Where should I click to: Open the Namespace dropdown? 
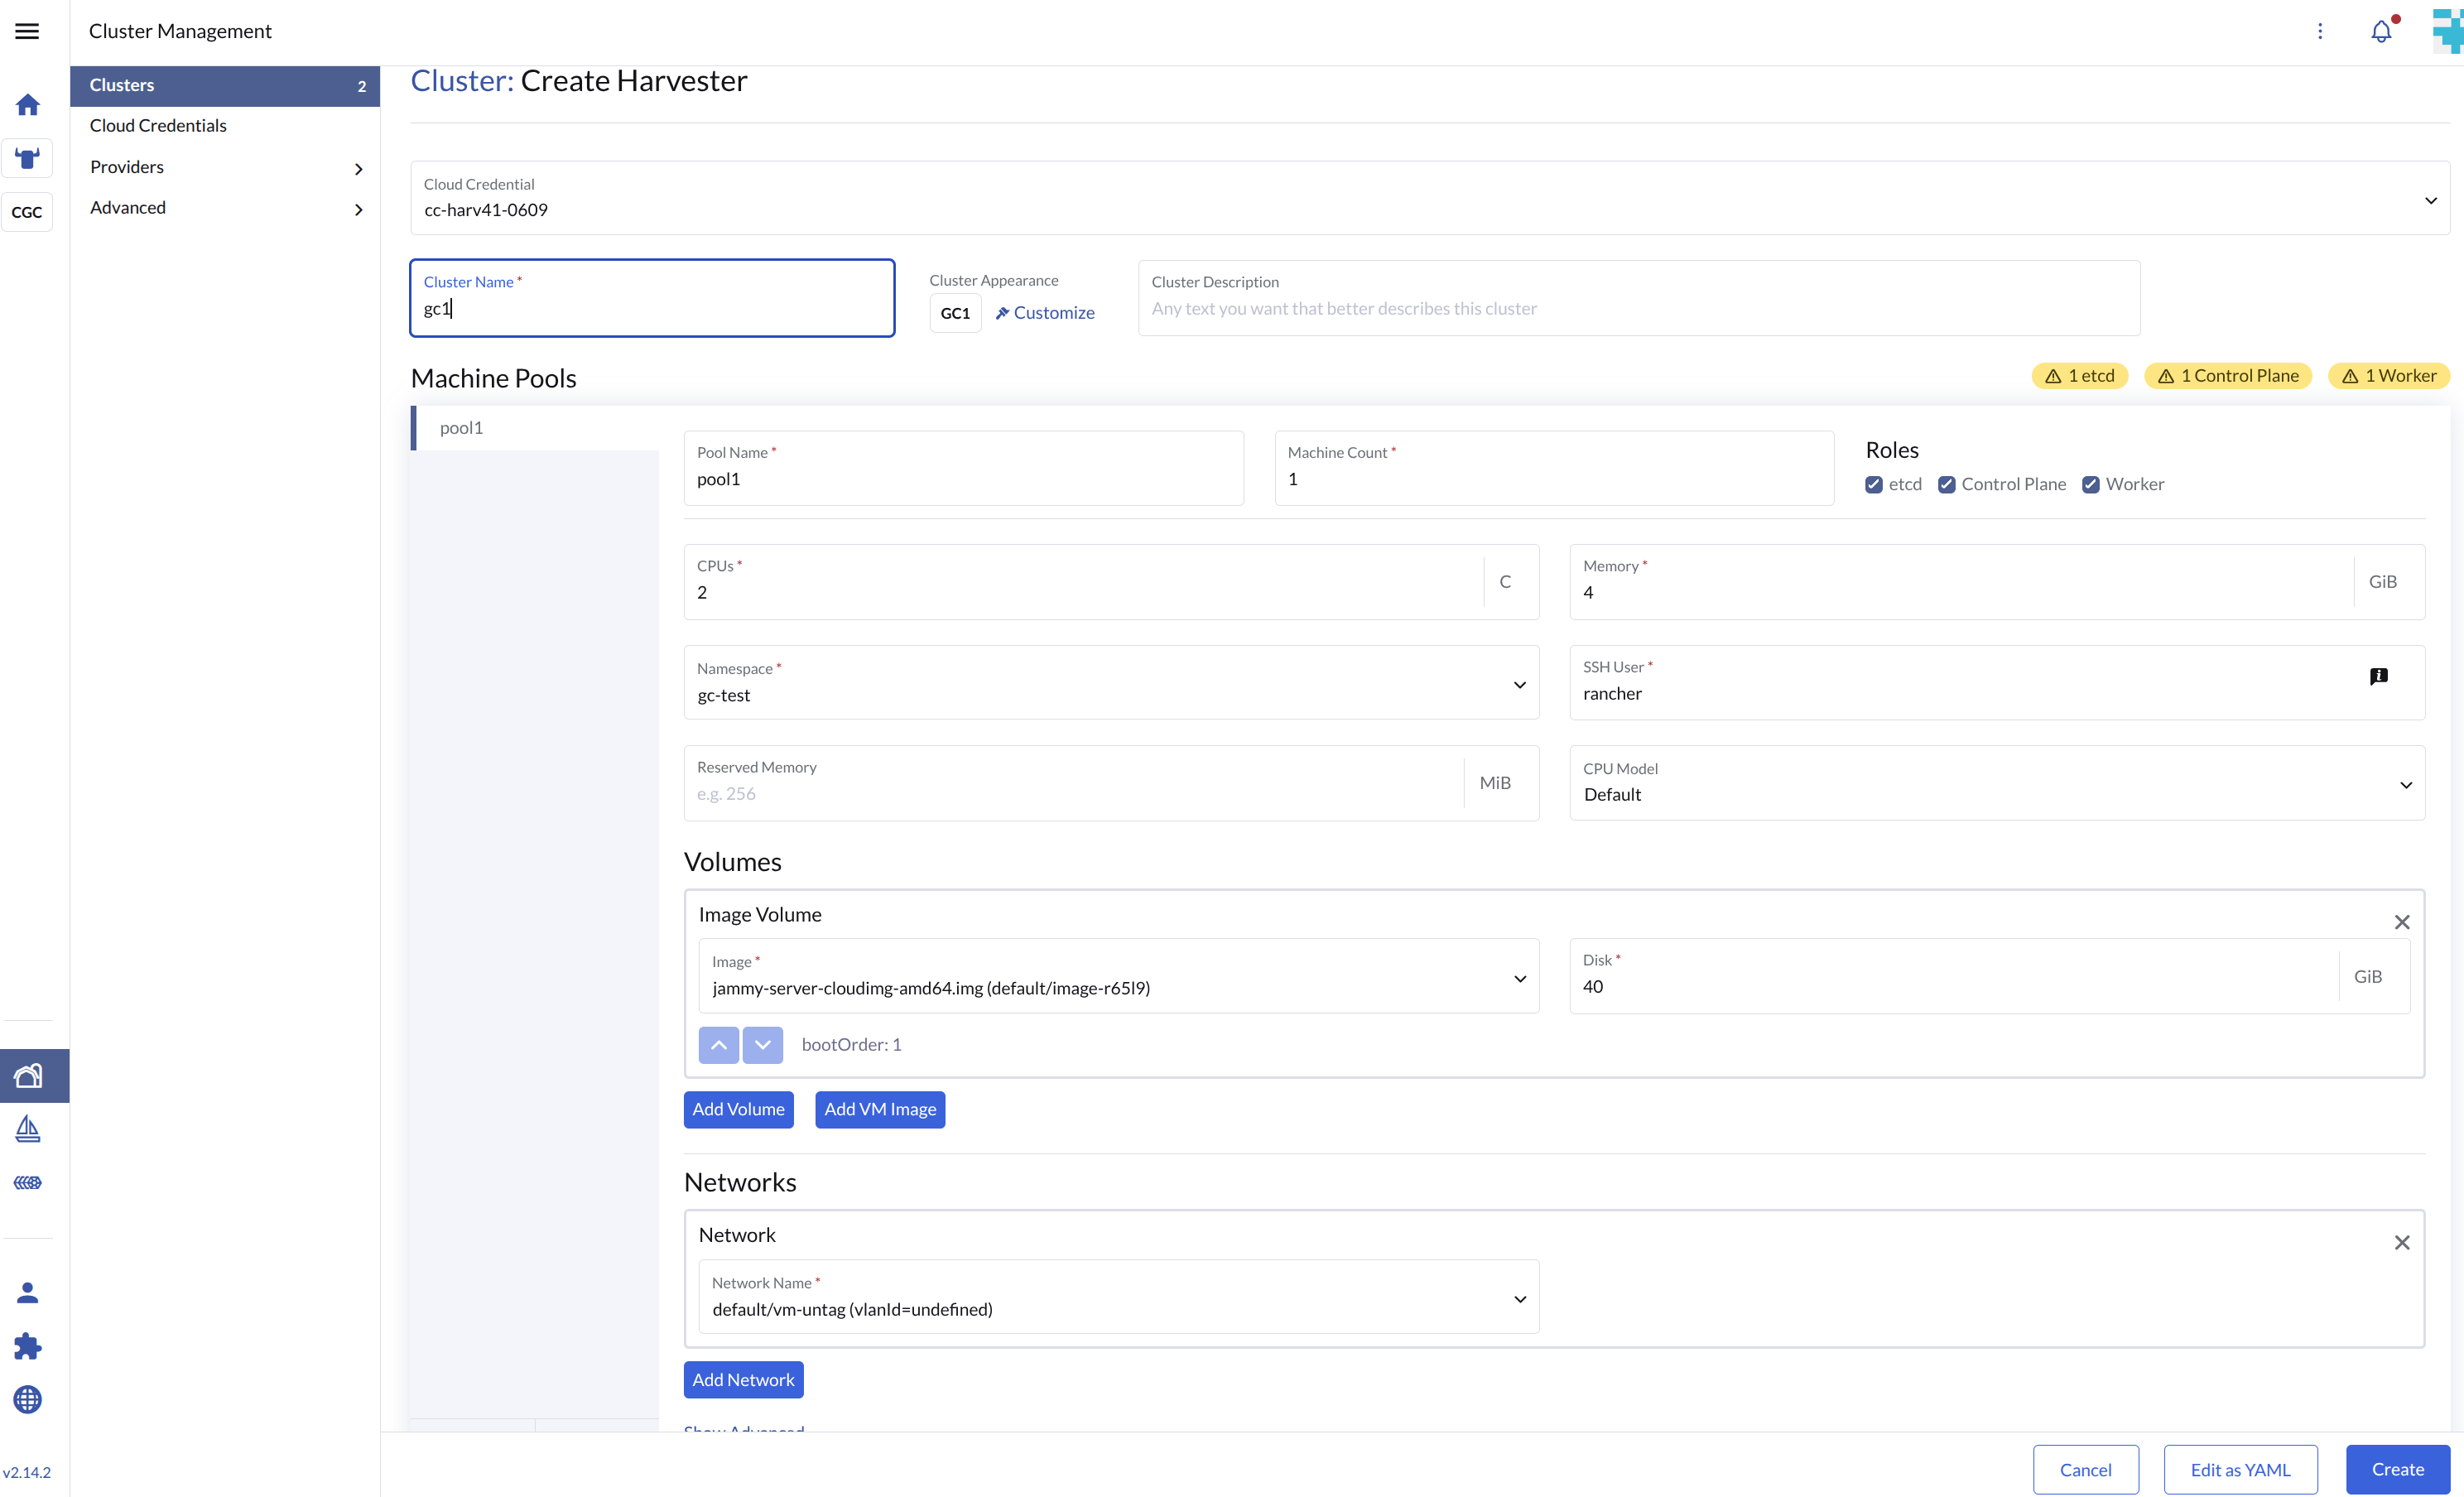[x=1111, y=683]
